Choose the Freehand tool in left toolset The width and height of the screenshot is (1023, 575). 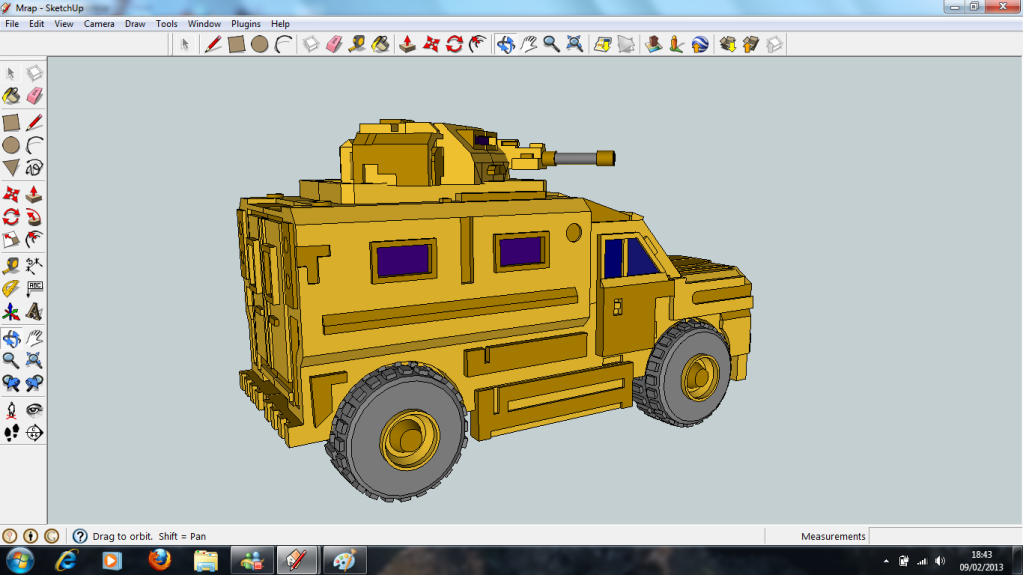pyautogui.click(x=34, y=168)
